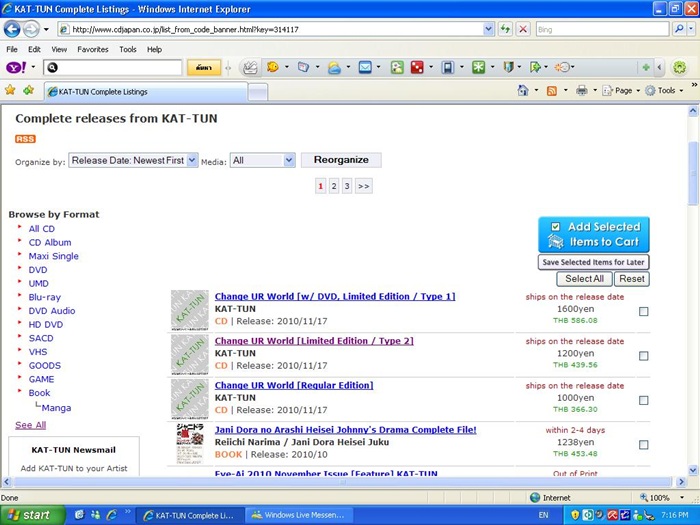
Task: Click Add to Favorites star icon
Action: tap(29, 91)
